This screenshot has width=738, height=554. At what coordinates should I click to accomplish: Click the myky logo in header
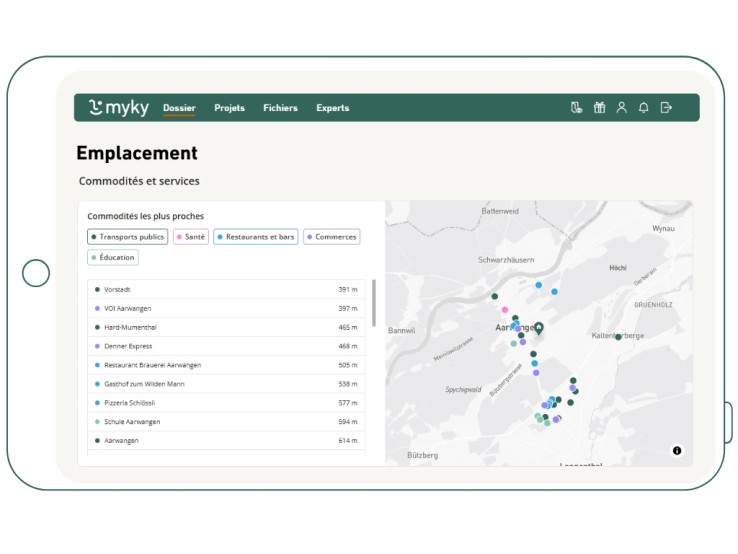(118, 108)
